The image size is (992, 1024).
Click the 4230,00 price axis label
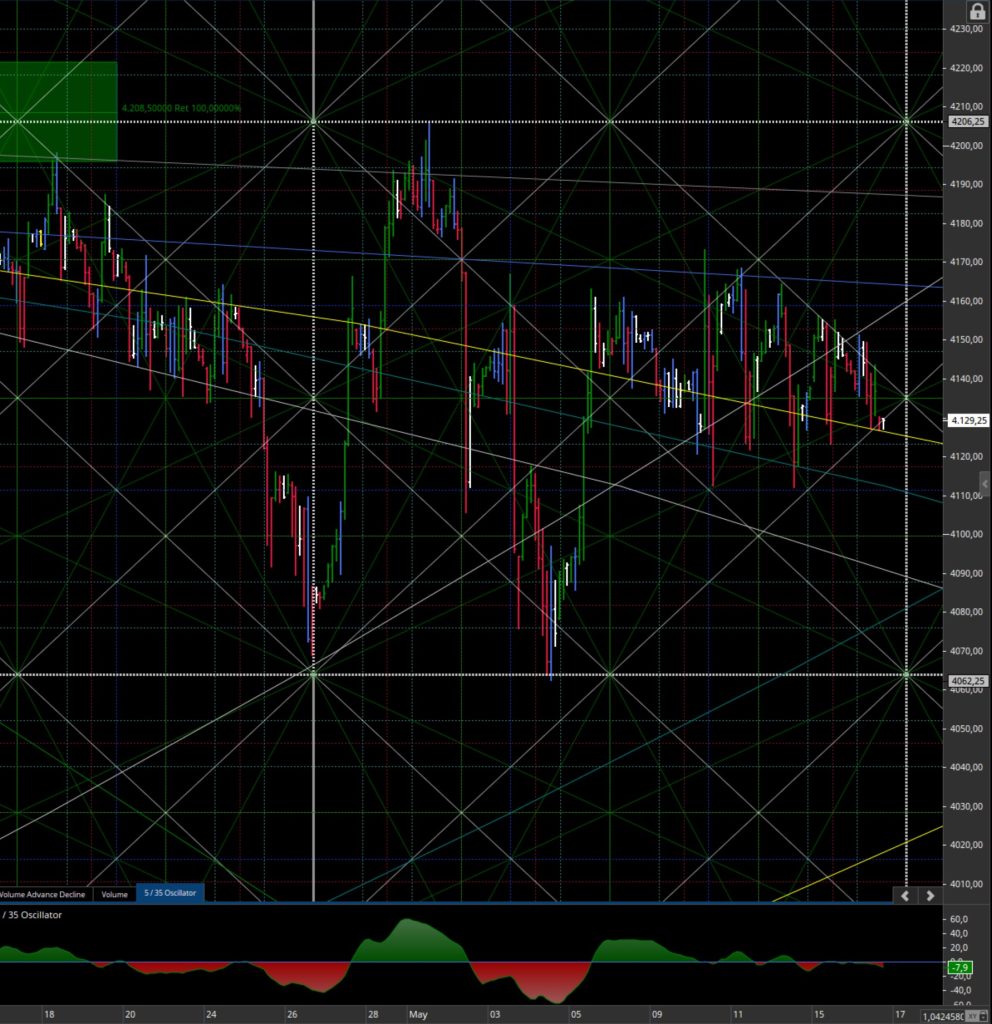pyautogui.click(x=966, y=29)
